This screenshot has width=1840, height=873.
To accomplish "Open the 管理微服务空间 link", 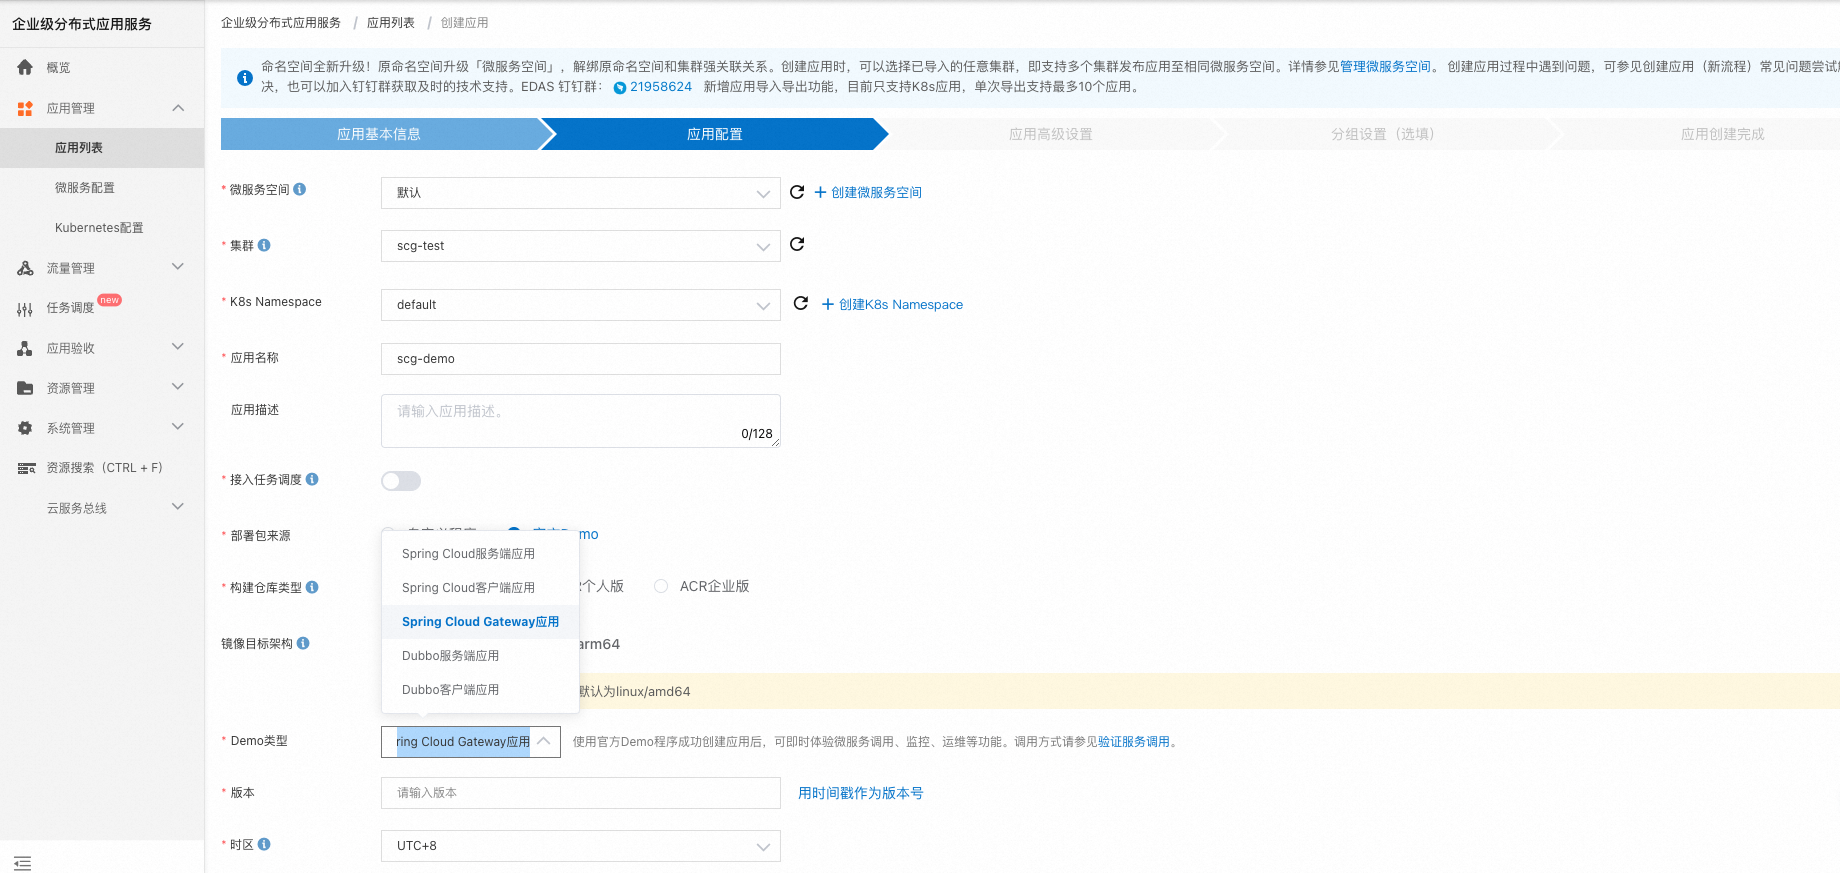I will (1385, 67).
